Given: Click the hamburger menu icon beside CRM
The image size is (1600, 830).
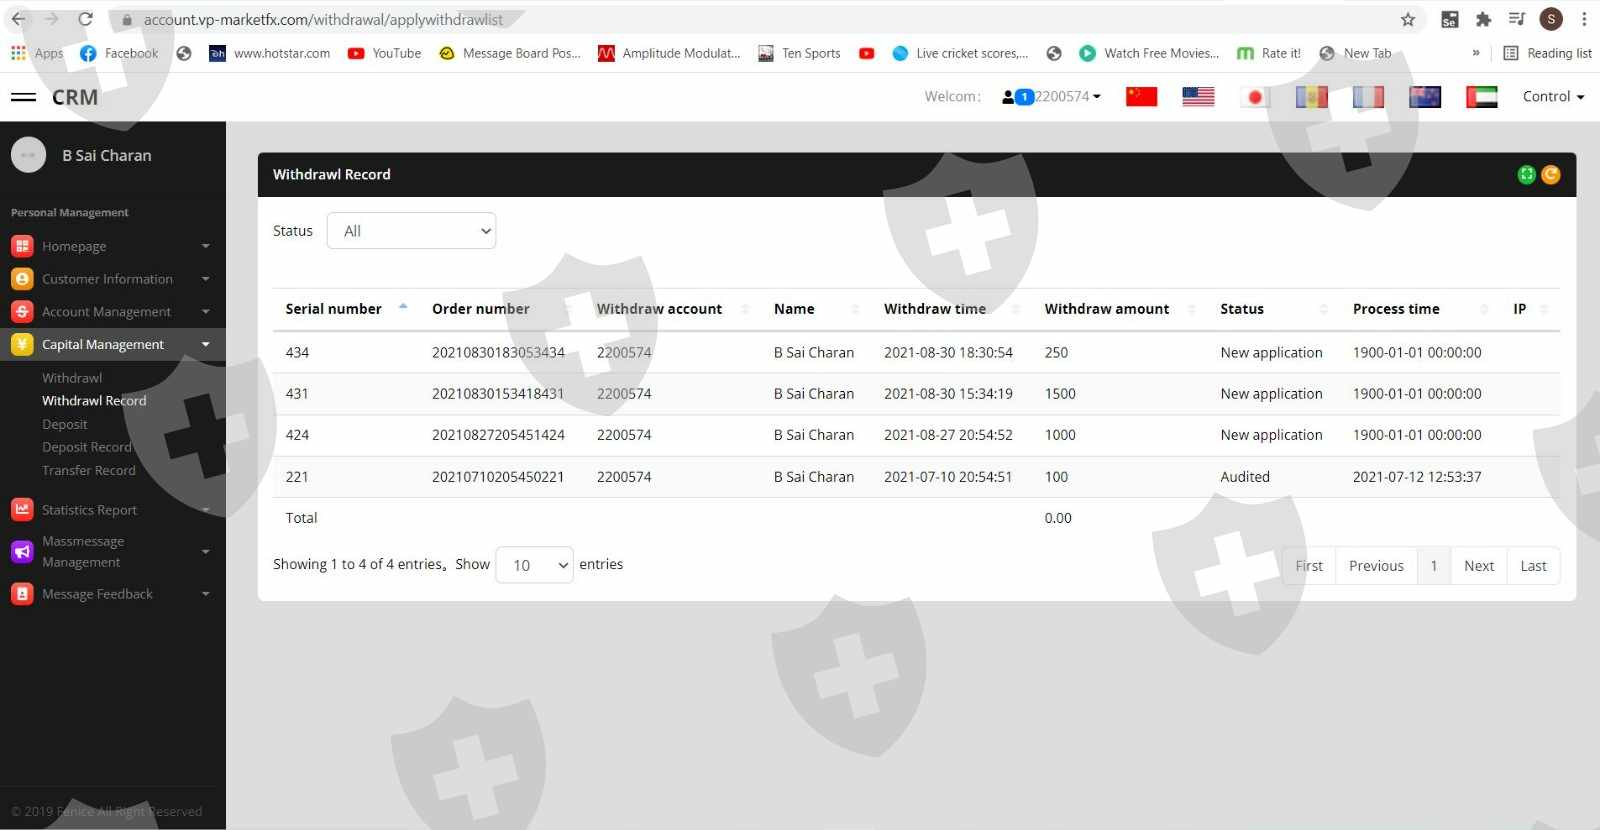Looking at the screenshot, I should coord(23,97).
